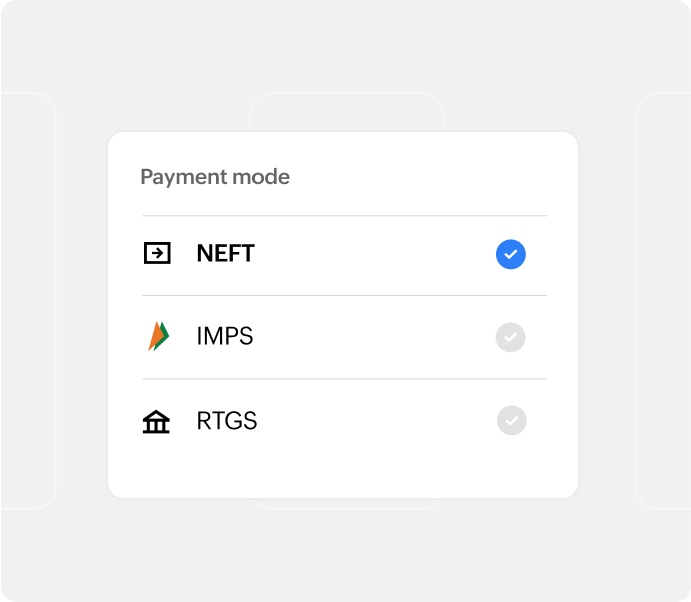The height and width of the screenshot is (602, 691).
Task: Click the faded card at right edge
Action: (x=663, y=300)
